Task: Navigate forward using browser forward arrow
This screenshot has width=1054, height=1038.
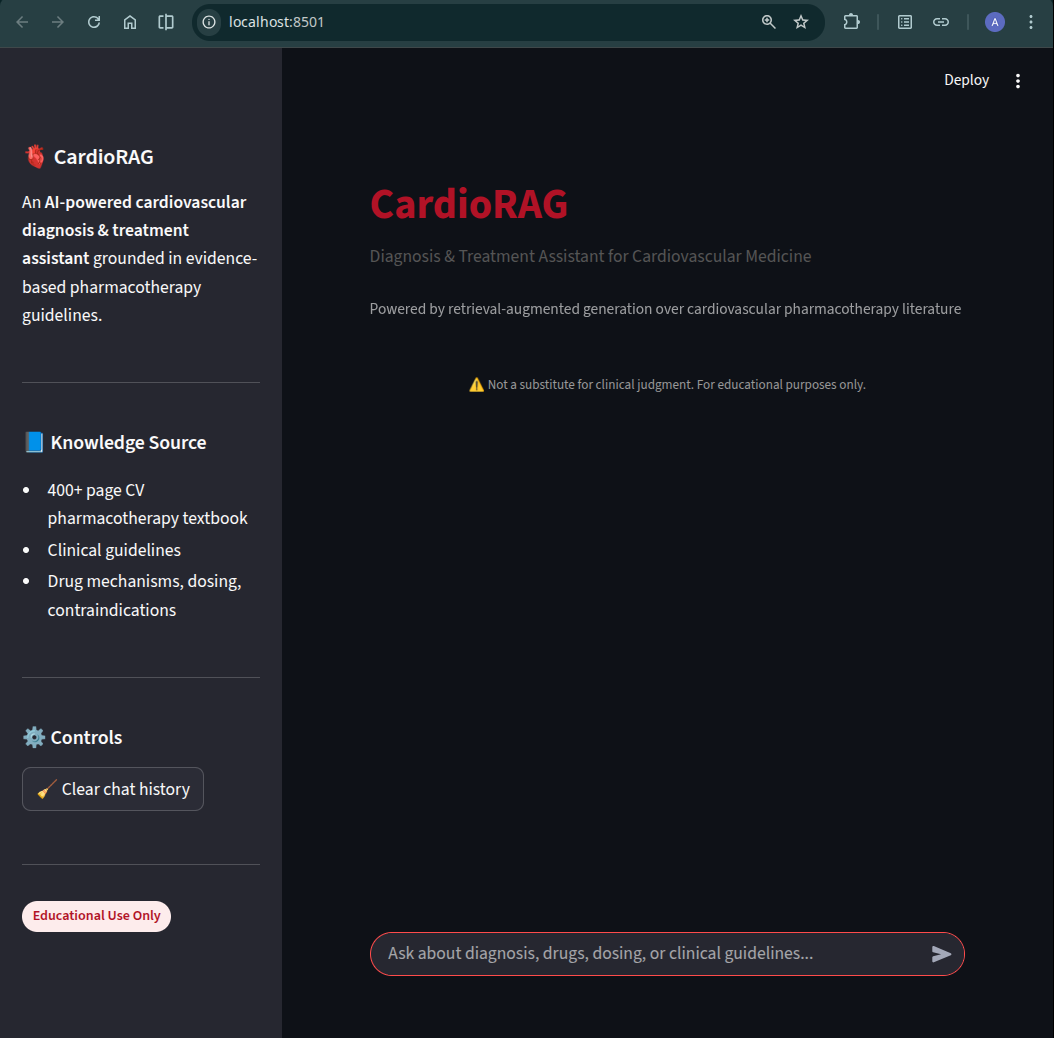Action: click(58, 22)
